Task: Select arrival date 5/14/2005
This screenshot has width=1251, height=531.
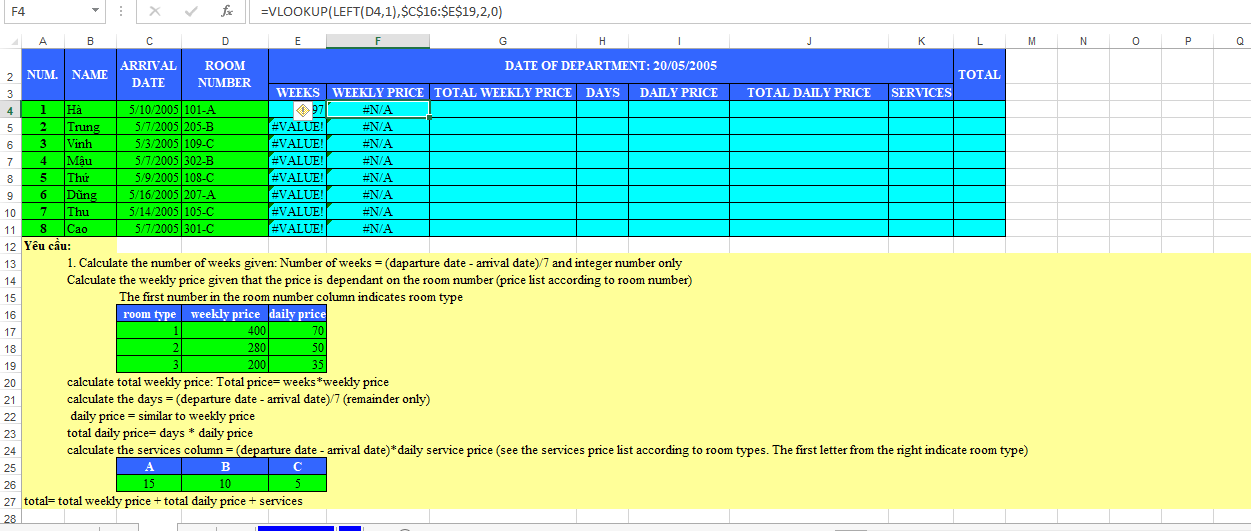Action: click(149, 212)
